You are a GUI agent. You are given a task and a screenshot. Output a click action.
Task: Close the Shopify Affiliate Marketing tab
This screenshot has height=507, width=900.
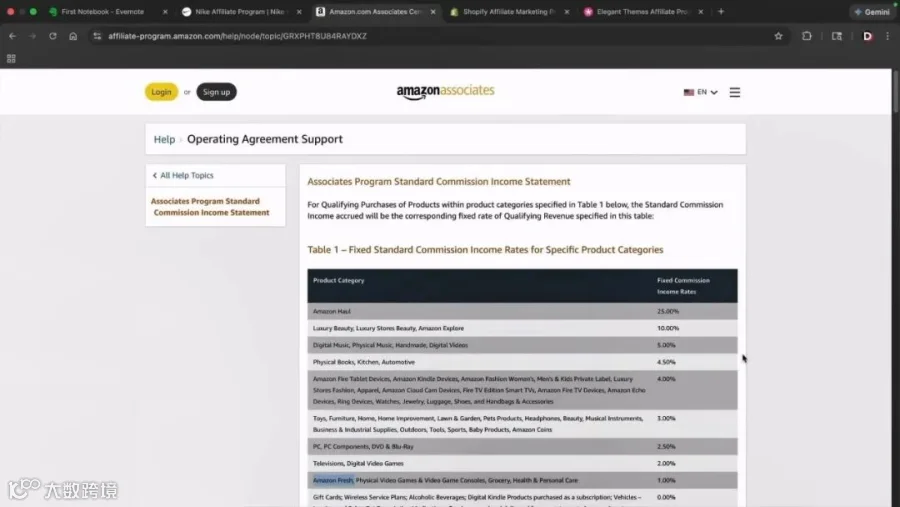coord(567,11)
